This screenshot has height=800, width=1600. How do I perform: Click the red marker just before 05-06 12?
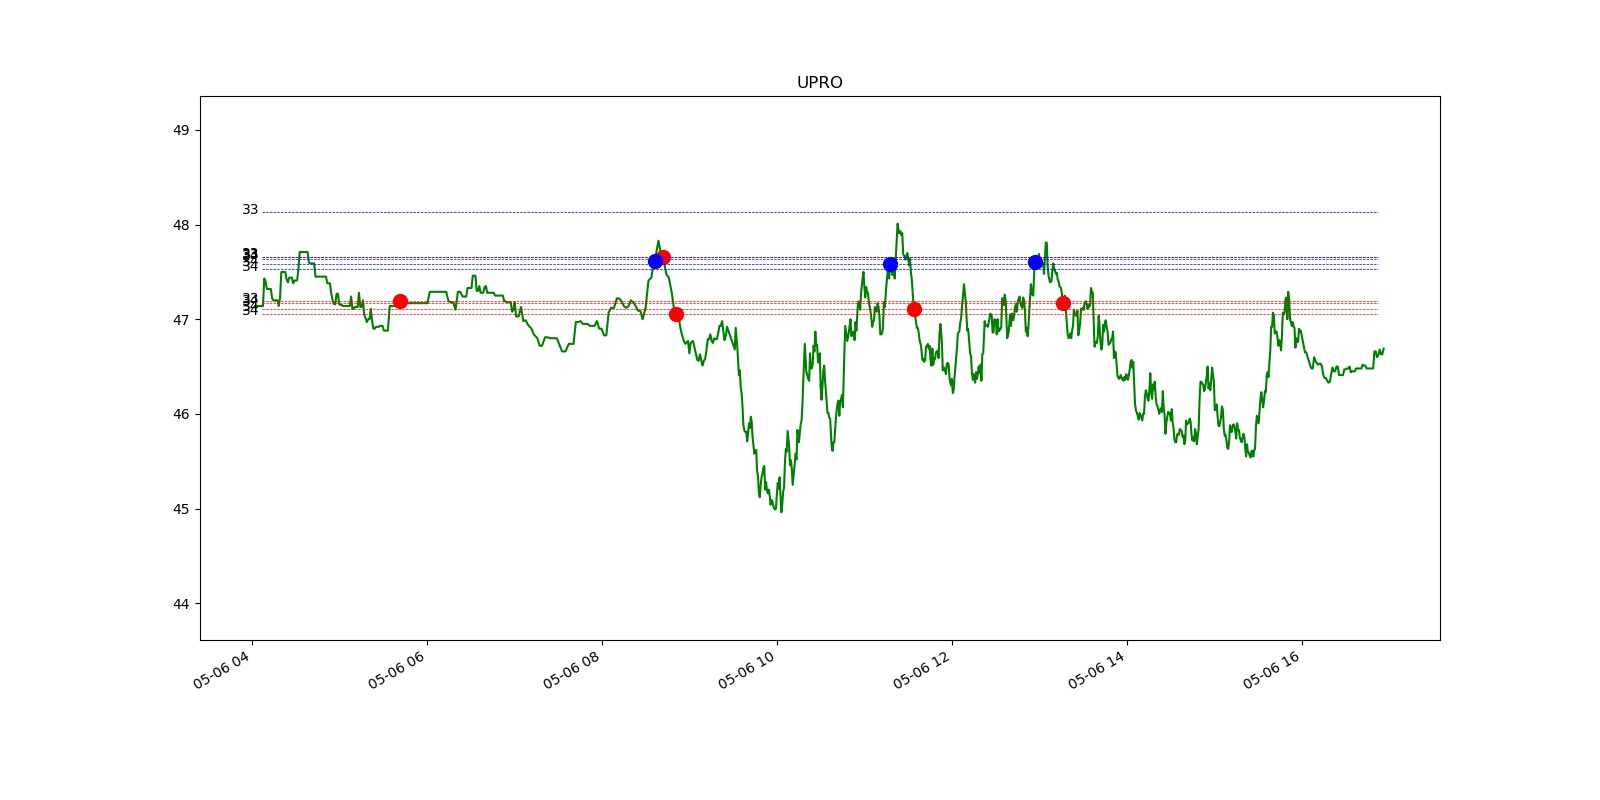click(914, 309)
